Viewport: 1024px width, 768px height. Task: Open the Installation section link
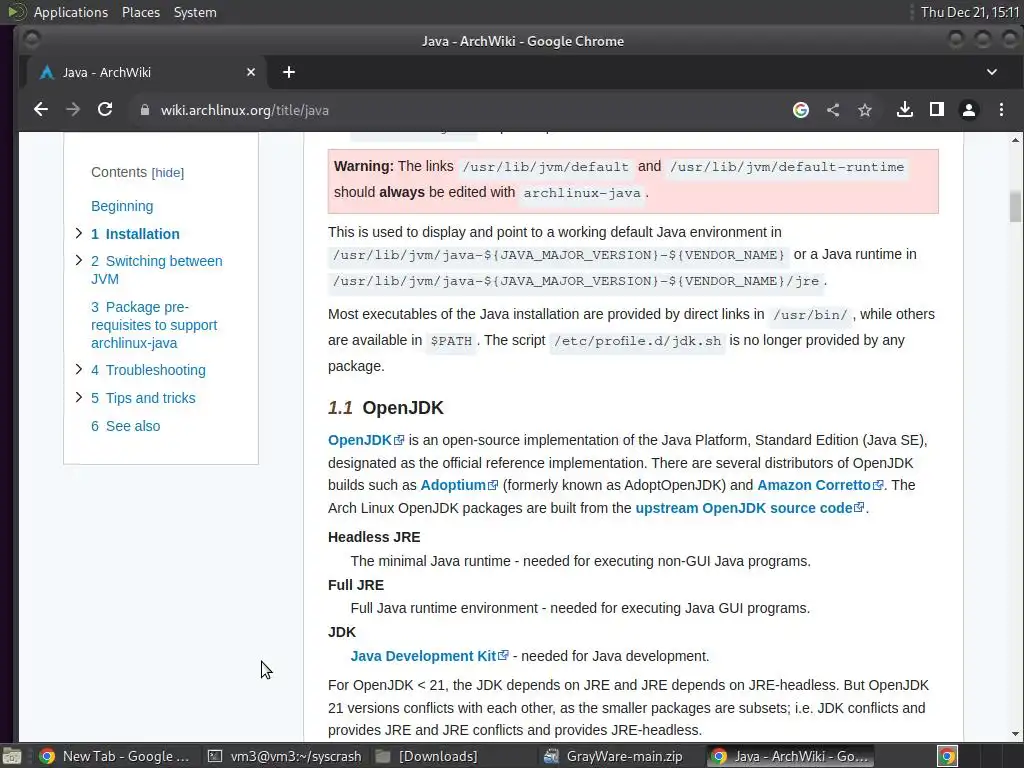[x=135, y=234]
